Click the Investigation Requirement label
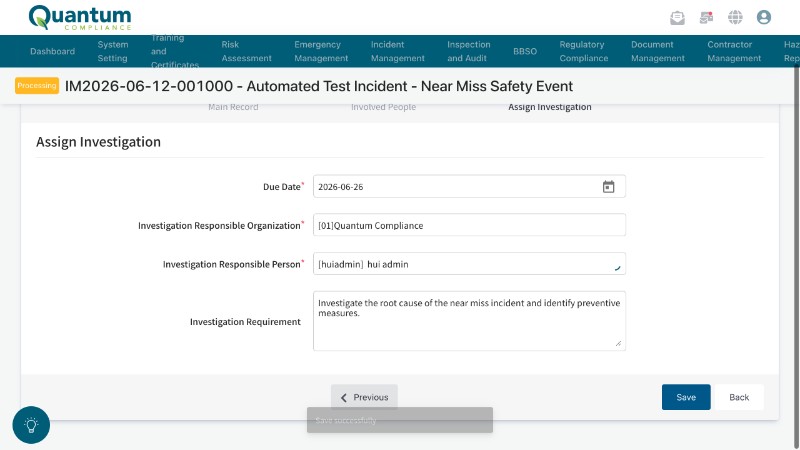This screenshot has width=800, height=450. [245, 322]
